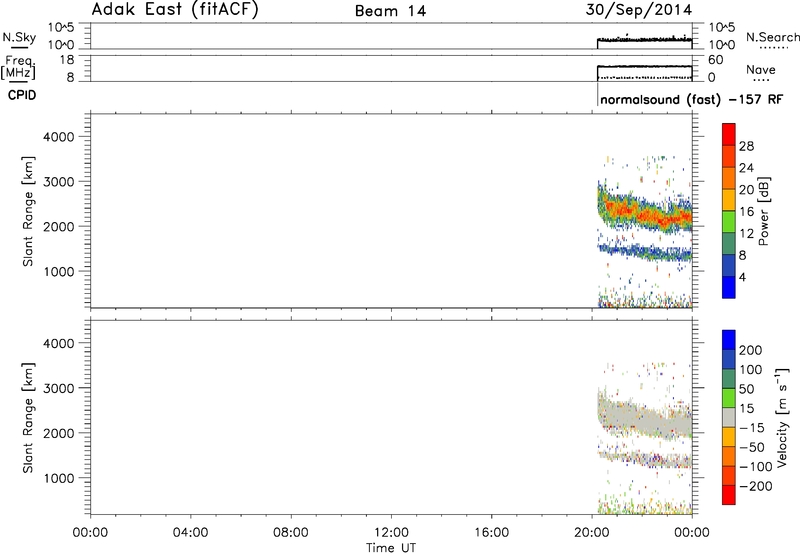Click the left '10^5' noise axis value
The image size is (800, 554).
click(x=61, y=28)
